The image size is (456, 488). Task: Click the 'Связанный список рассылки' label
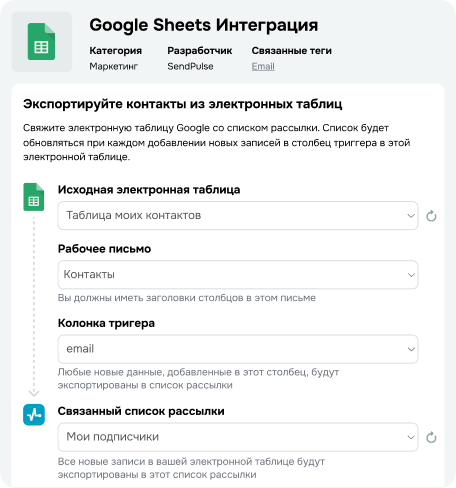141,411
